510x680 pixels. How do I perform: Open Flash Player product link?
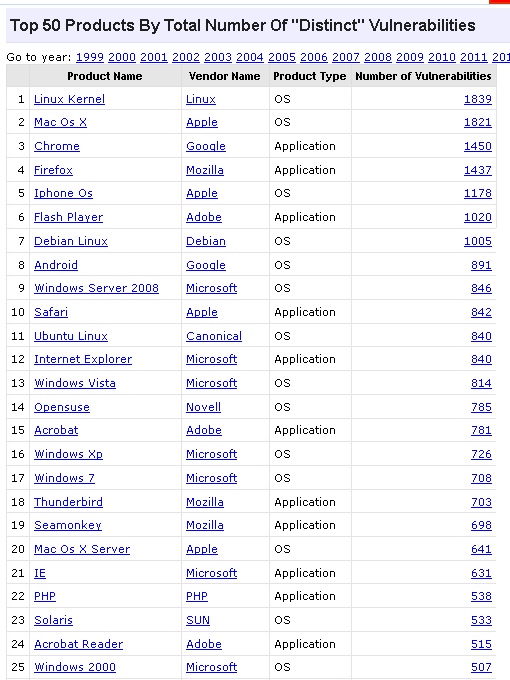69,217
